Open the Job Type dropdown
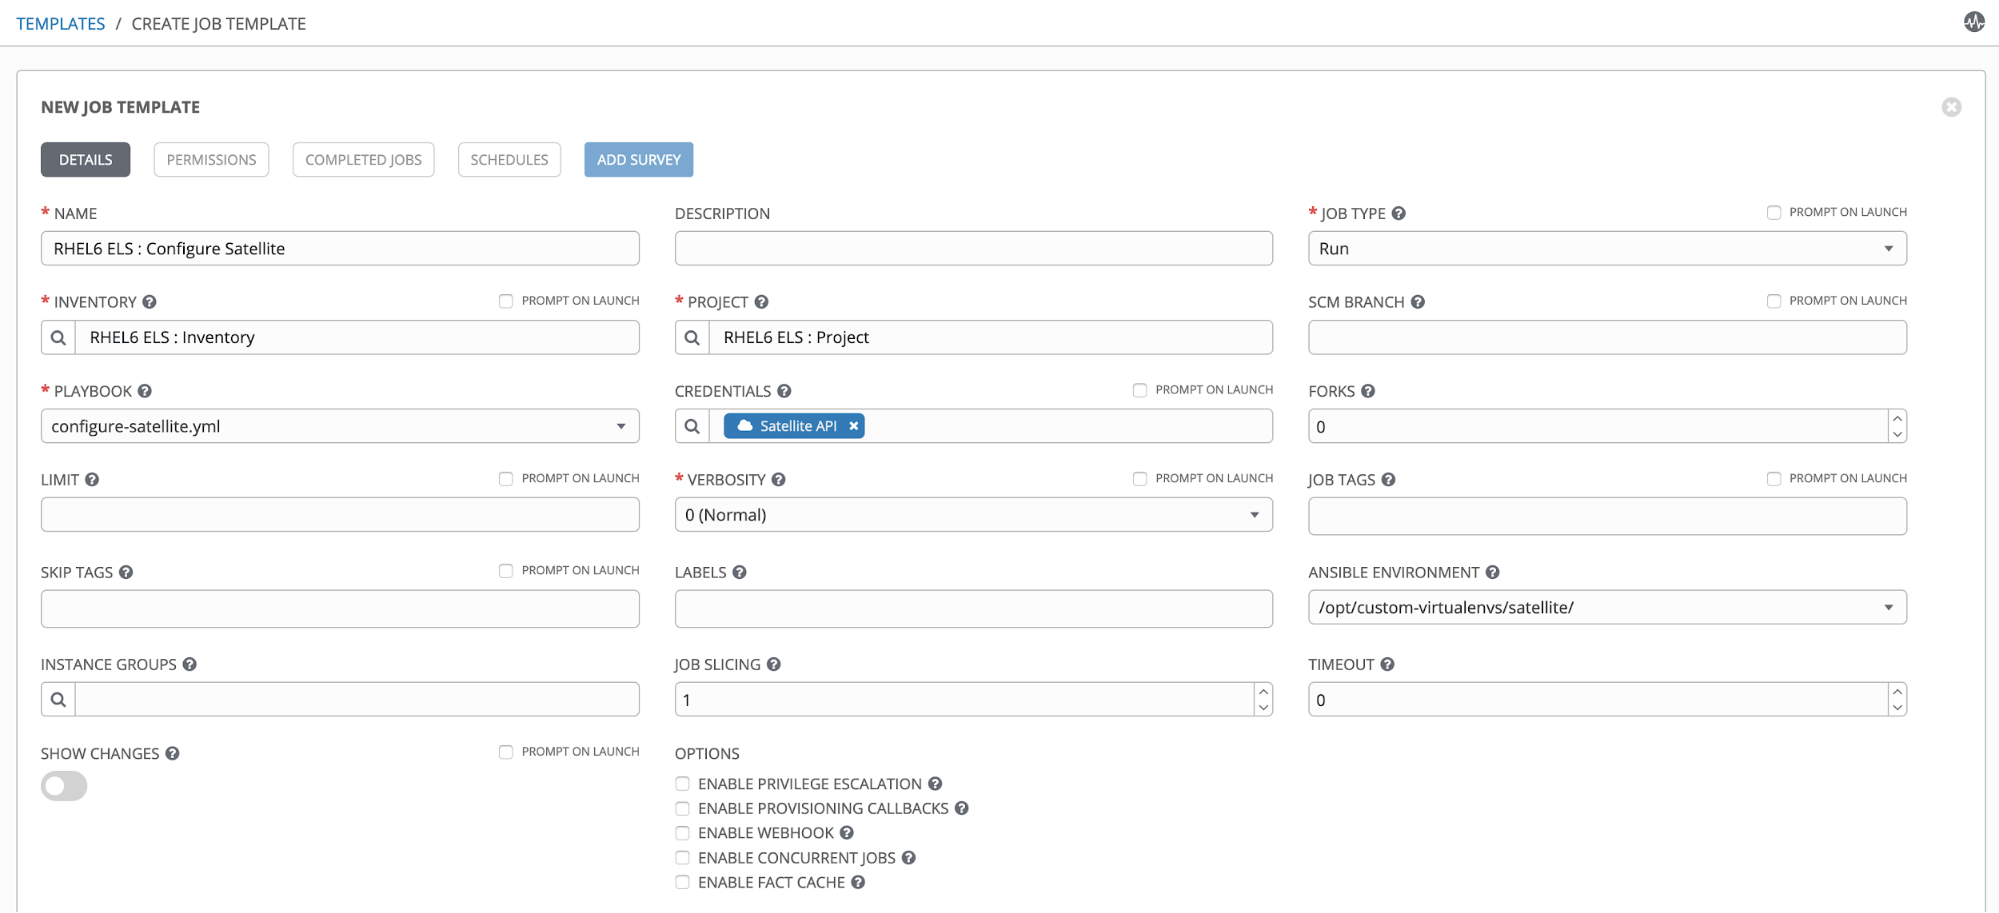Screen dimensions: 1999x913 click(1606, 249)
